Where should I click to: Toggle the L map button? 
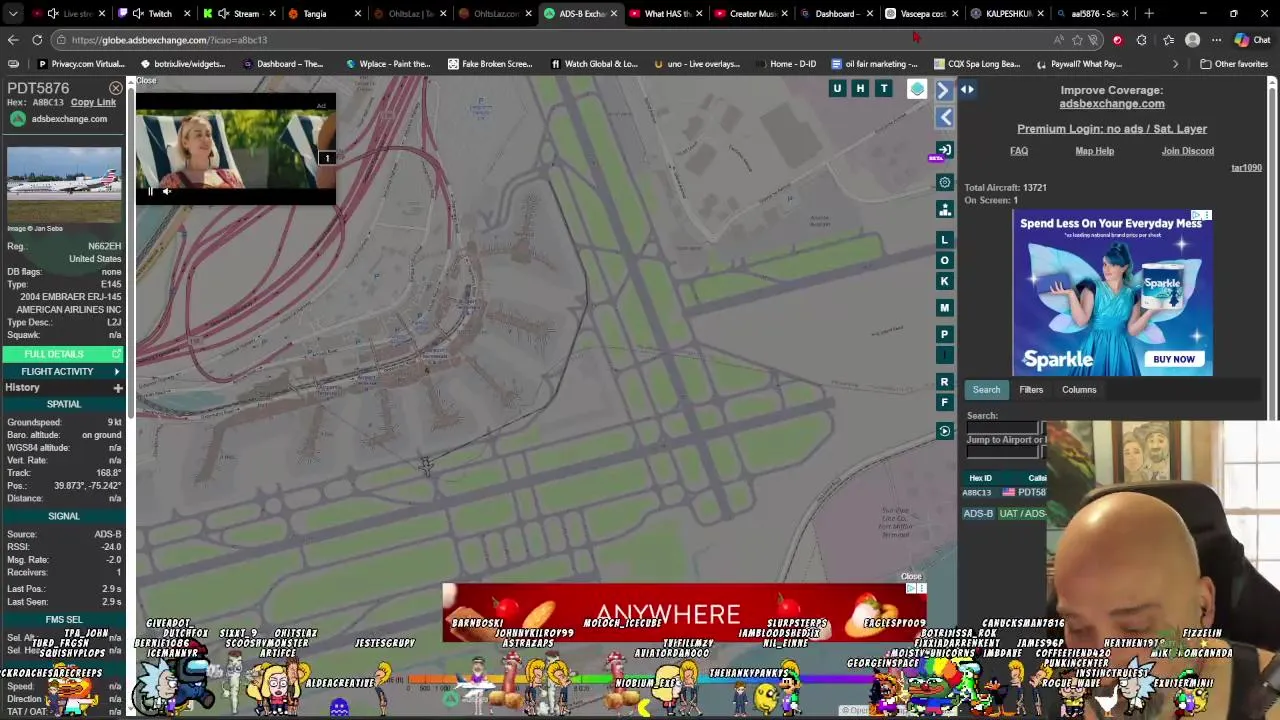pyautogui.click(x=944, y=240)
